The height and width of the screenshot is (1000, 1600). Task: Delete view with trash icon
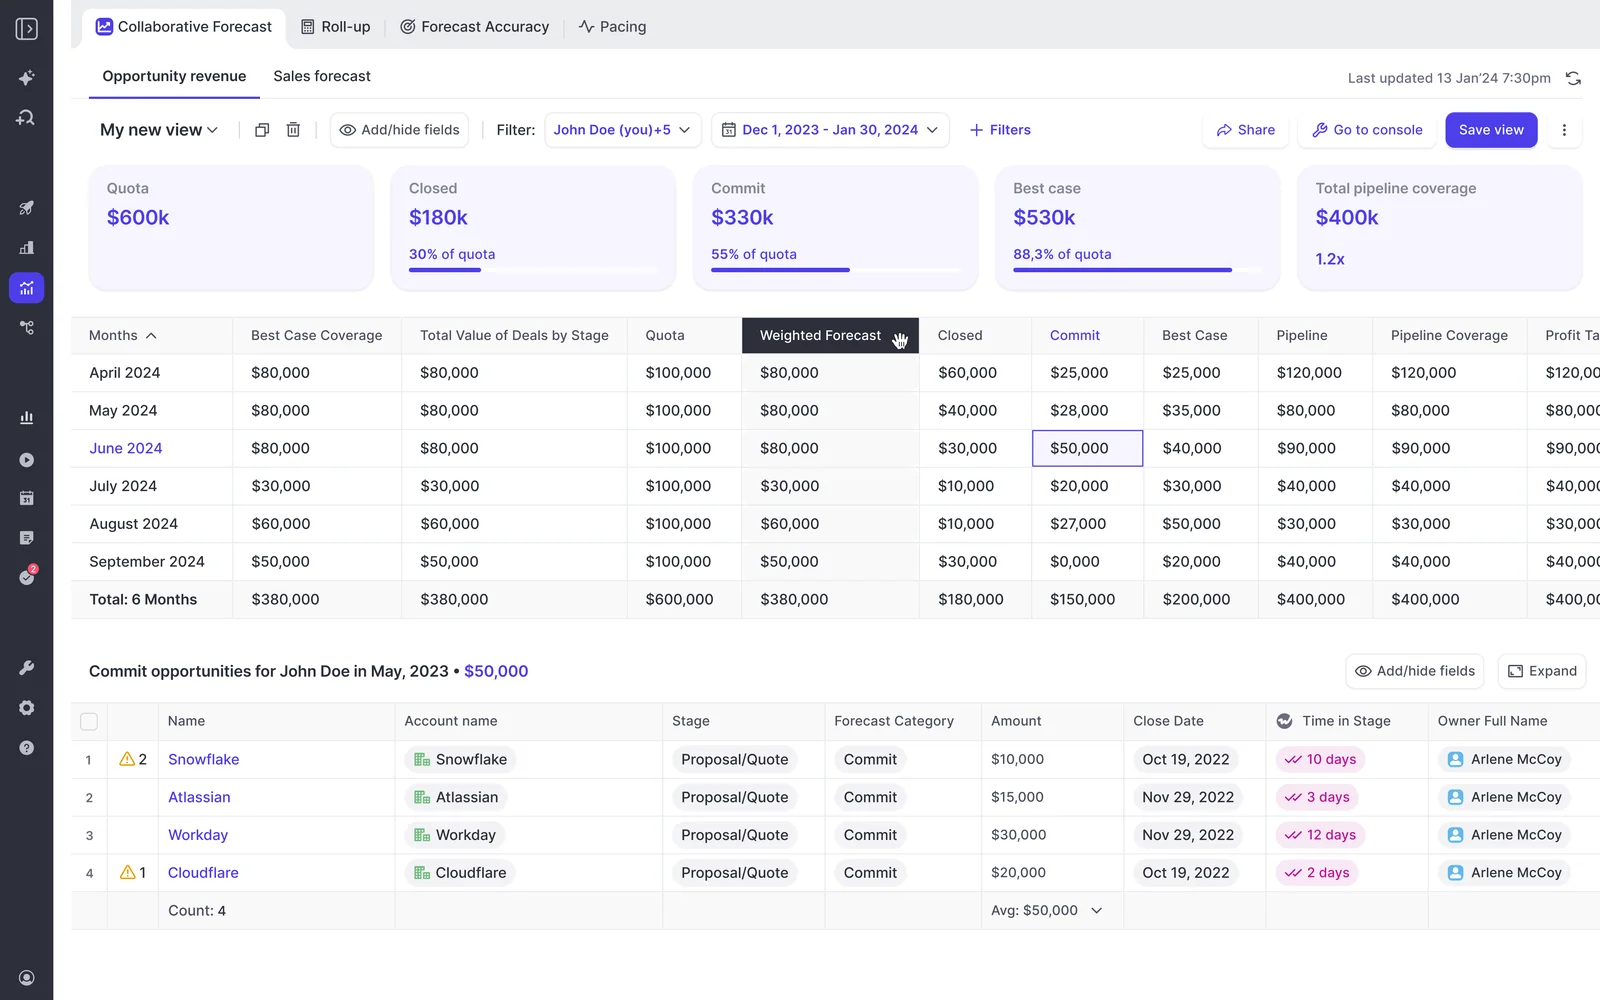[293, 130]
